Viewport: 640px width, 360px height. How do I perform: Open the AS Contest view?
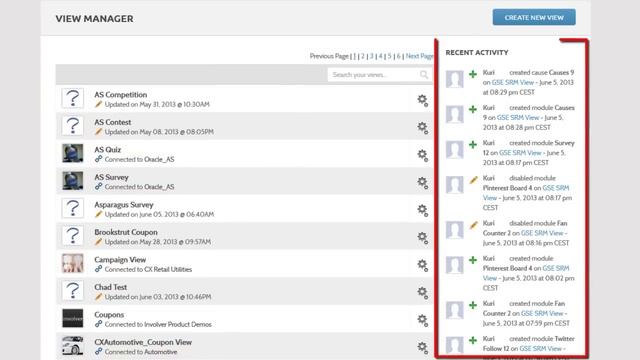point(113,122)
